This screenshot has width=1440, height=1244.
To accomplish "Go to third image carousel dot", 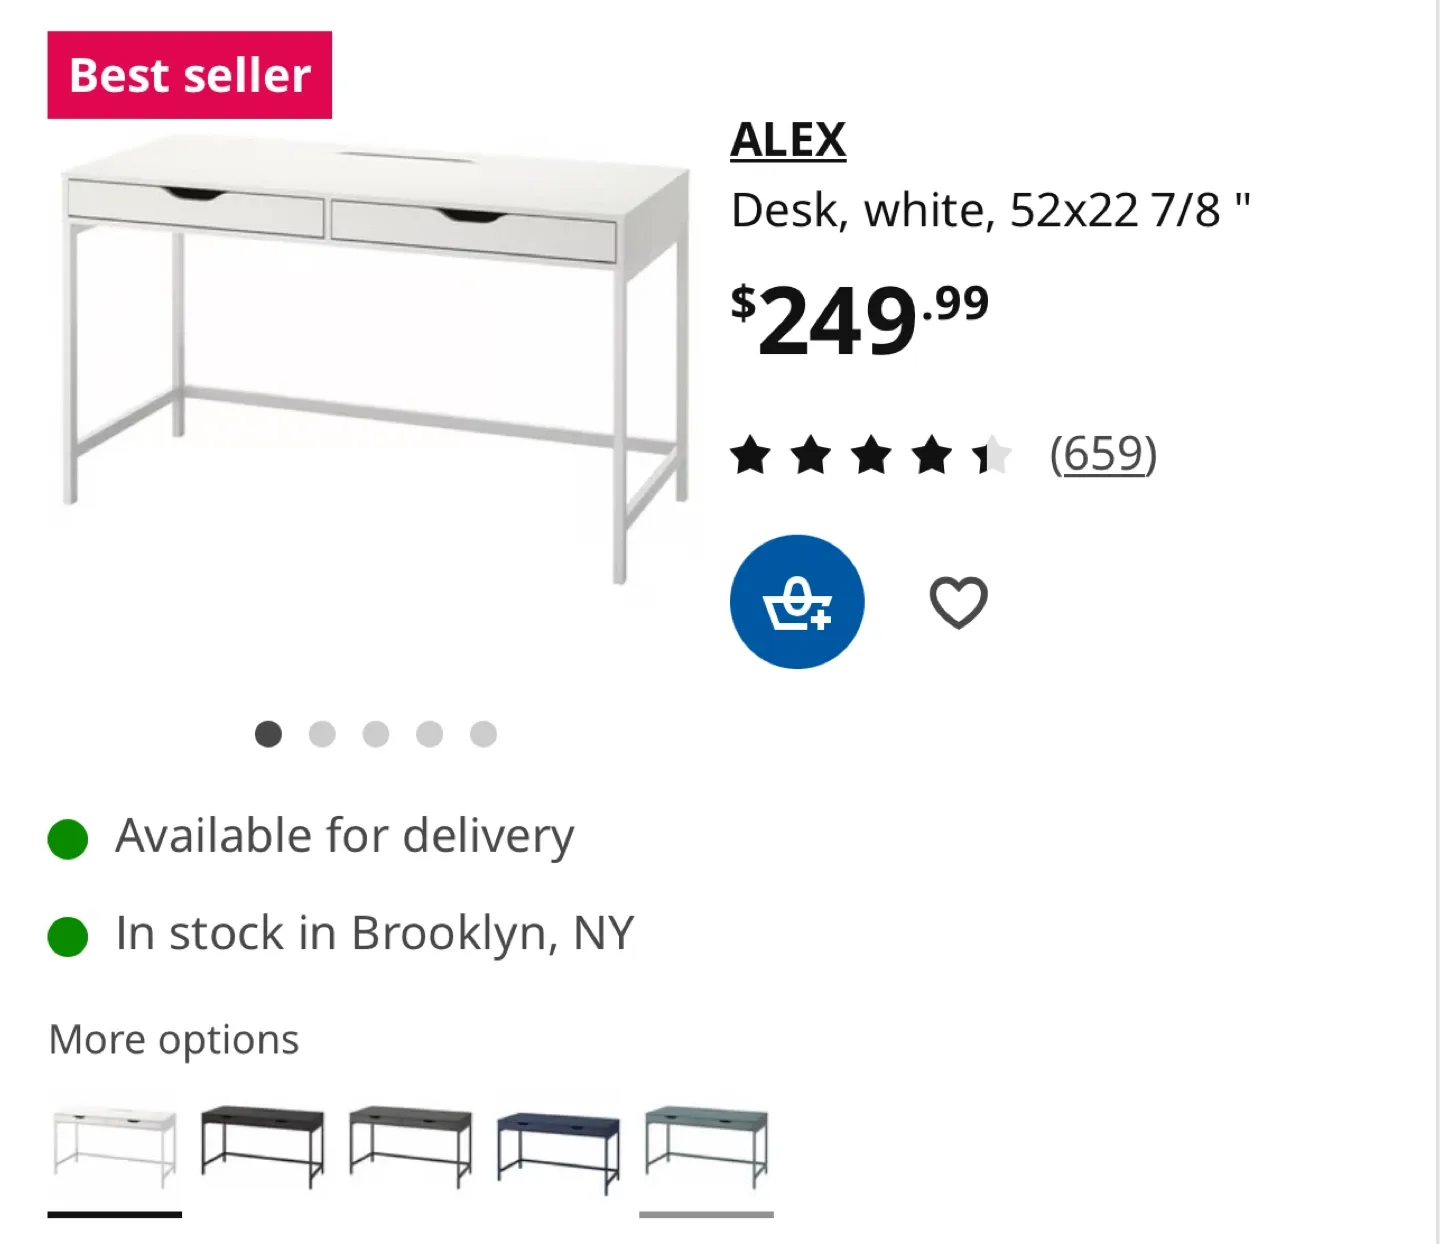I will click(x=376, y=734).
